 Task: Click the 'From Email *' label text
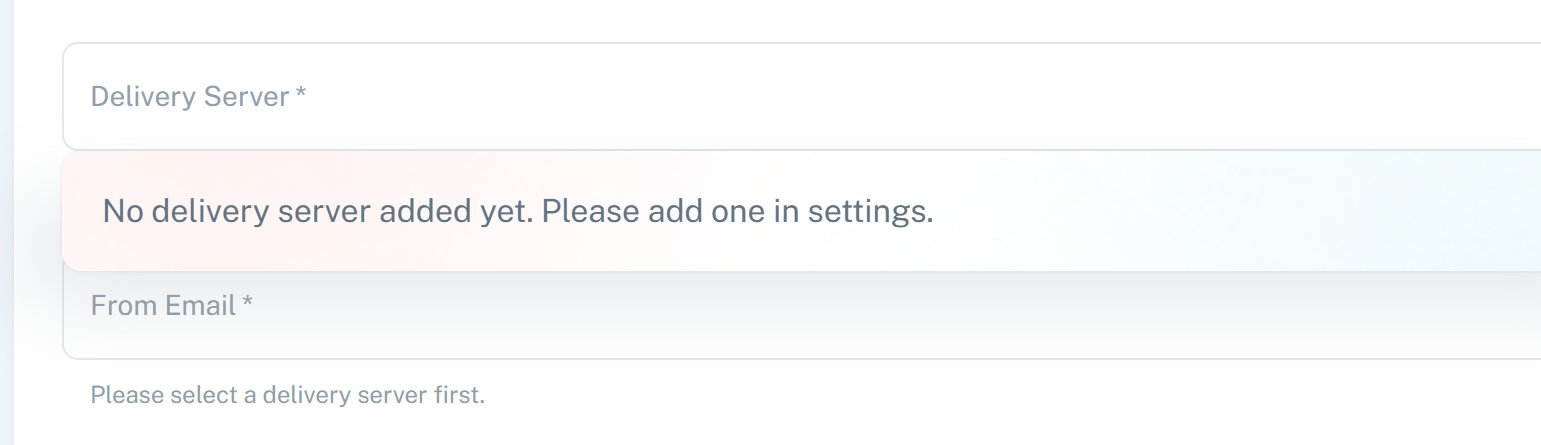pyautogui.click(x=172, y=305)
